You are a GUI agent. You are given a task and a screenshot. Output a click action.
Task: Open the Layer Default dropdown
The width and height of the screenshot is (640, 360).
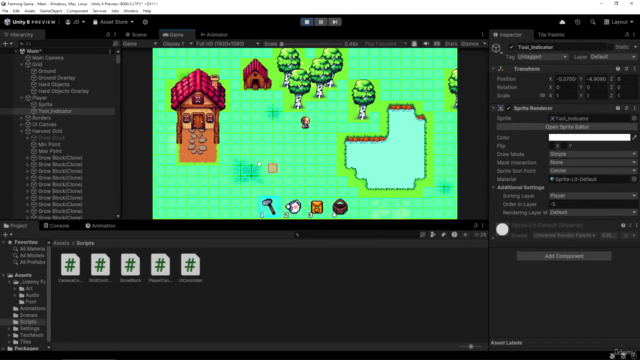coord(613,57)
